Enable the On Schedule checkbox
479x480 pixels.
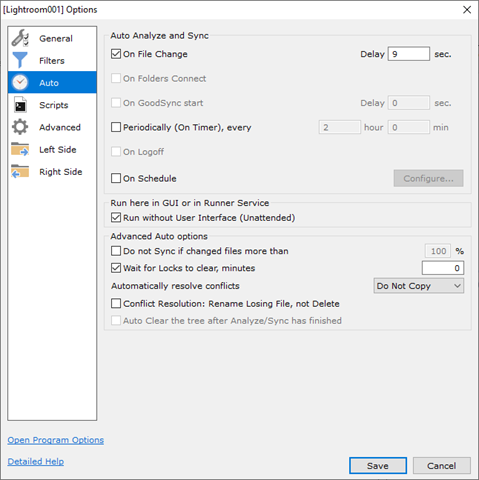pos(116,178)
